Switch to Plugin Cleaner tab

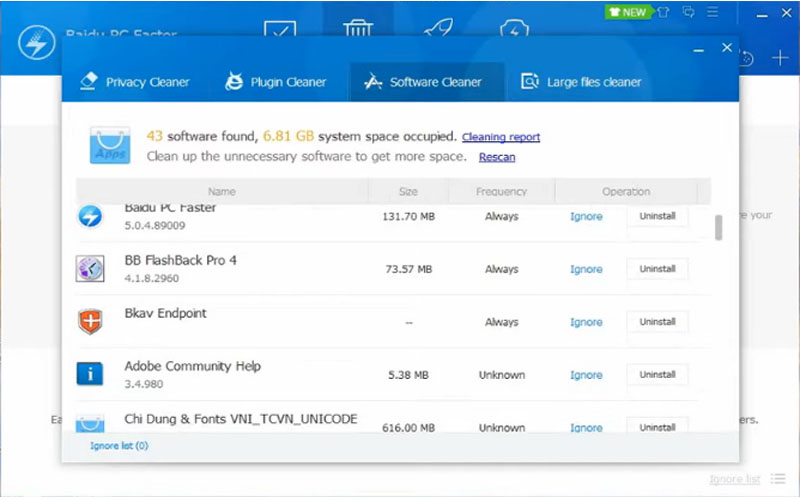point(276,82)
